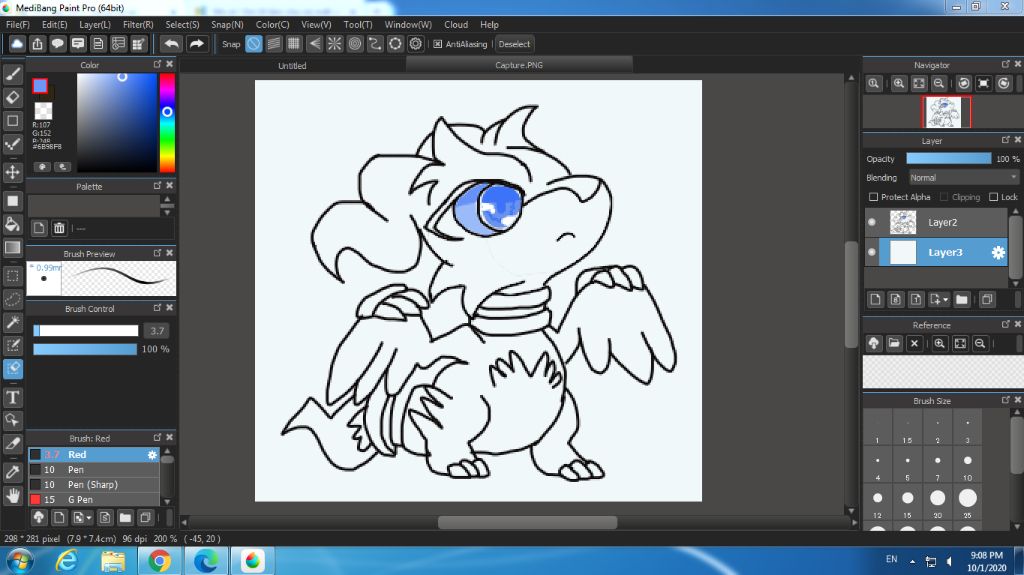Screen dimensions: 1024x575
Task: Select the Magic Wand tool
Action: [x=12, y=322]
